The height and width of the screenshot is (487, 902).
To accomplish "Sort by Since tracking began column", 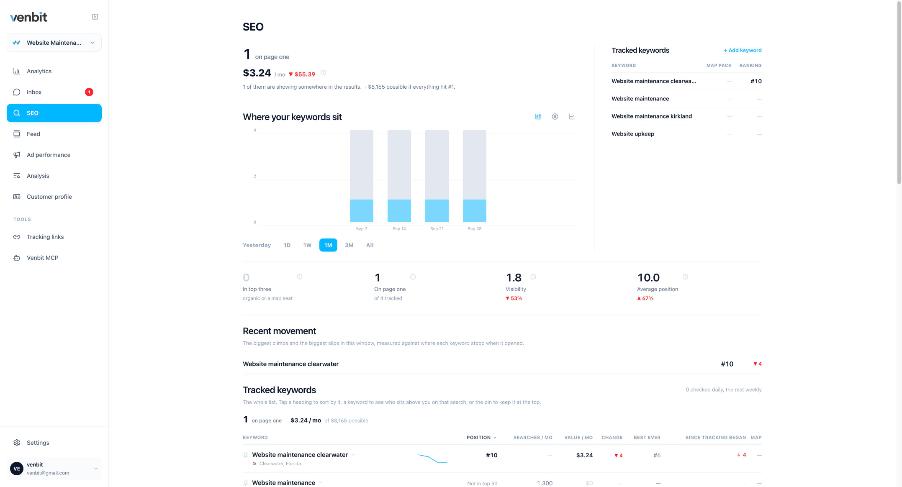I will point(716,438).
